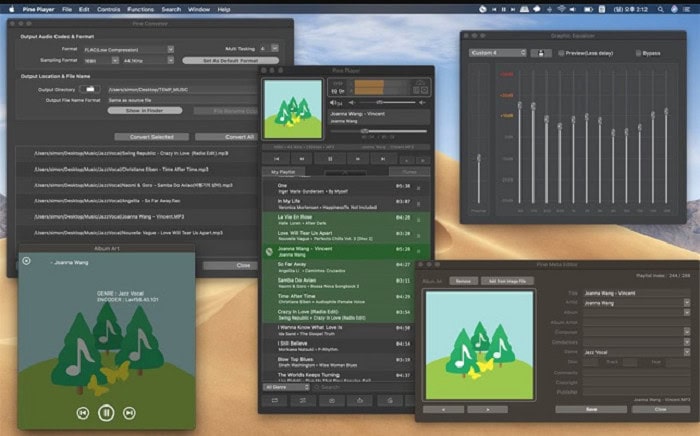Click Close button in Pine Meta Editor
The height and width of the screenshot is (436, 700).
tap(661, 409)
